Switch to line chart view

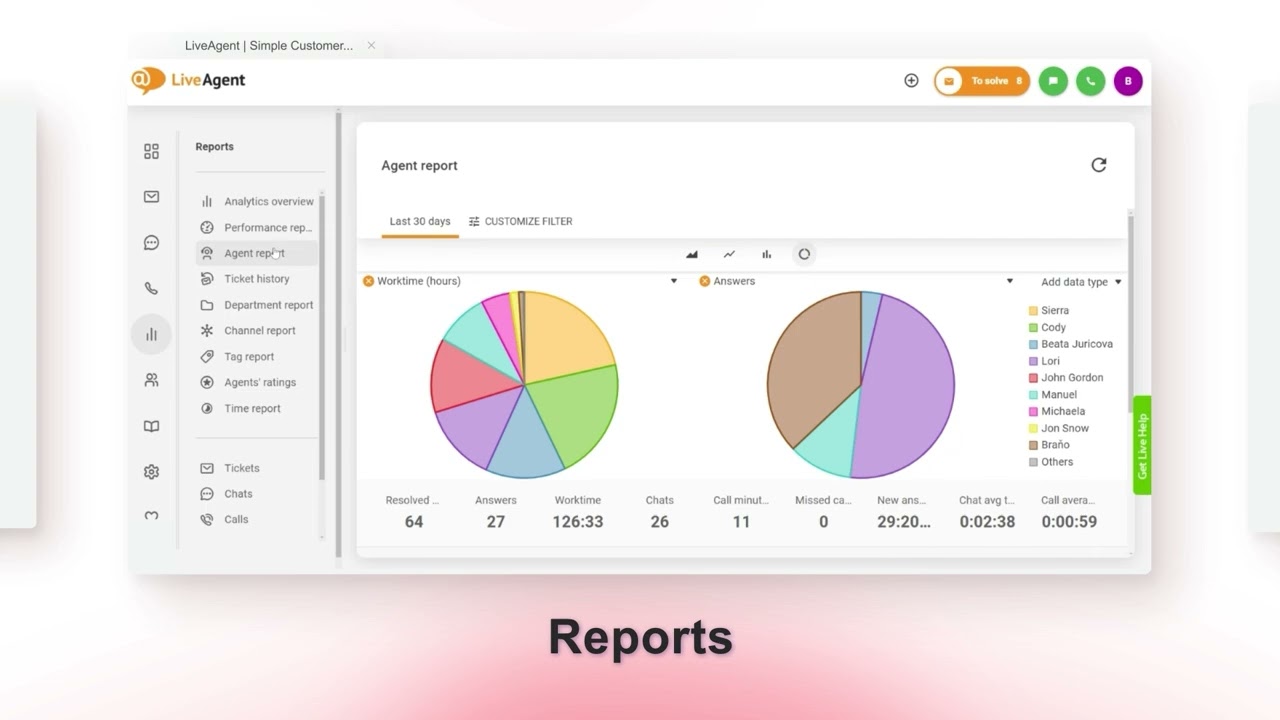coord(729,254)
